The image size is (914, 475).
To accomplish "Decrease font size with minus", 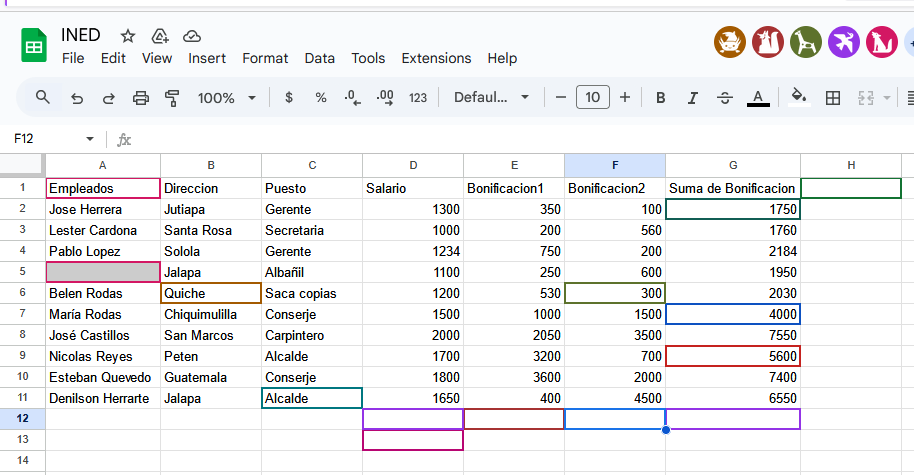I will click(561, 97).
